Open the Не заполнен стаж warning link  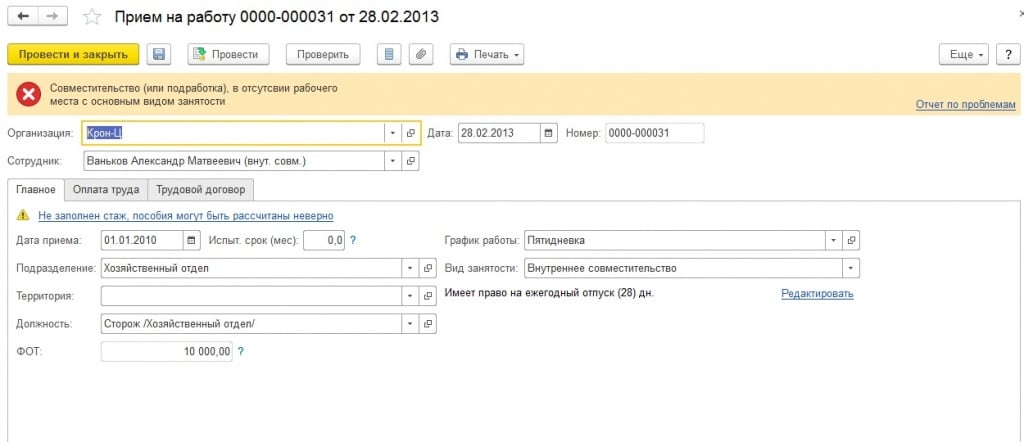(x=185, y=215)
